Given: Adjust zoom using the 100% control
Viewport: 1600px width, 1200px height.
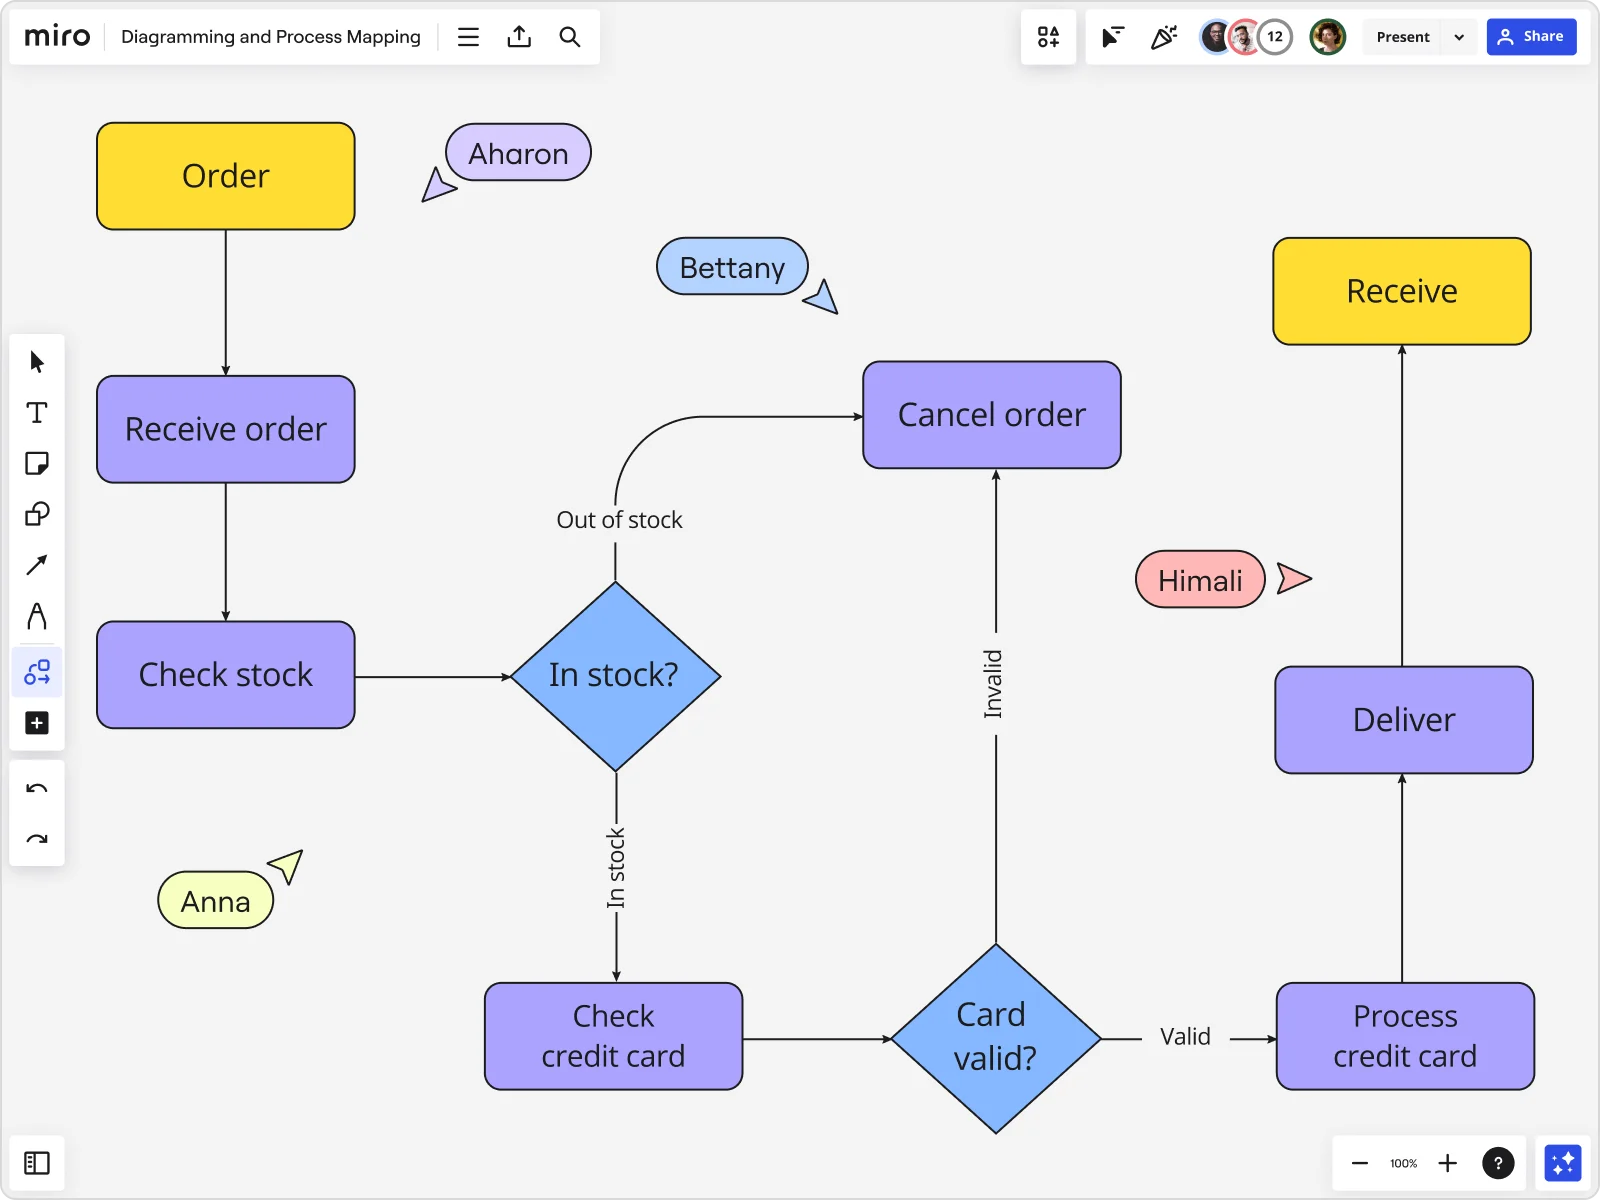Looking at the screenshot, I should pos(1403,1163).
